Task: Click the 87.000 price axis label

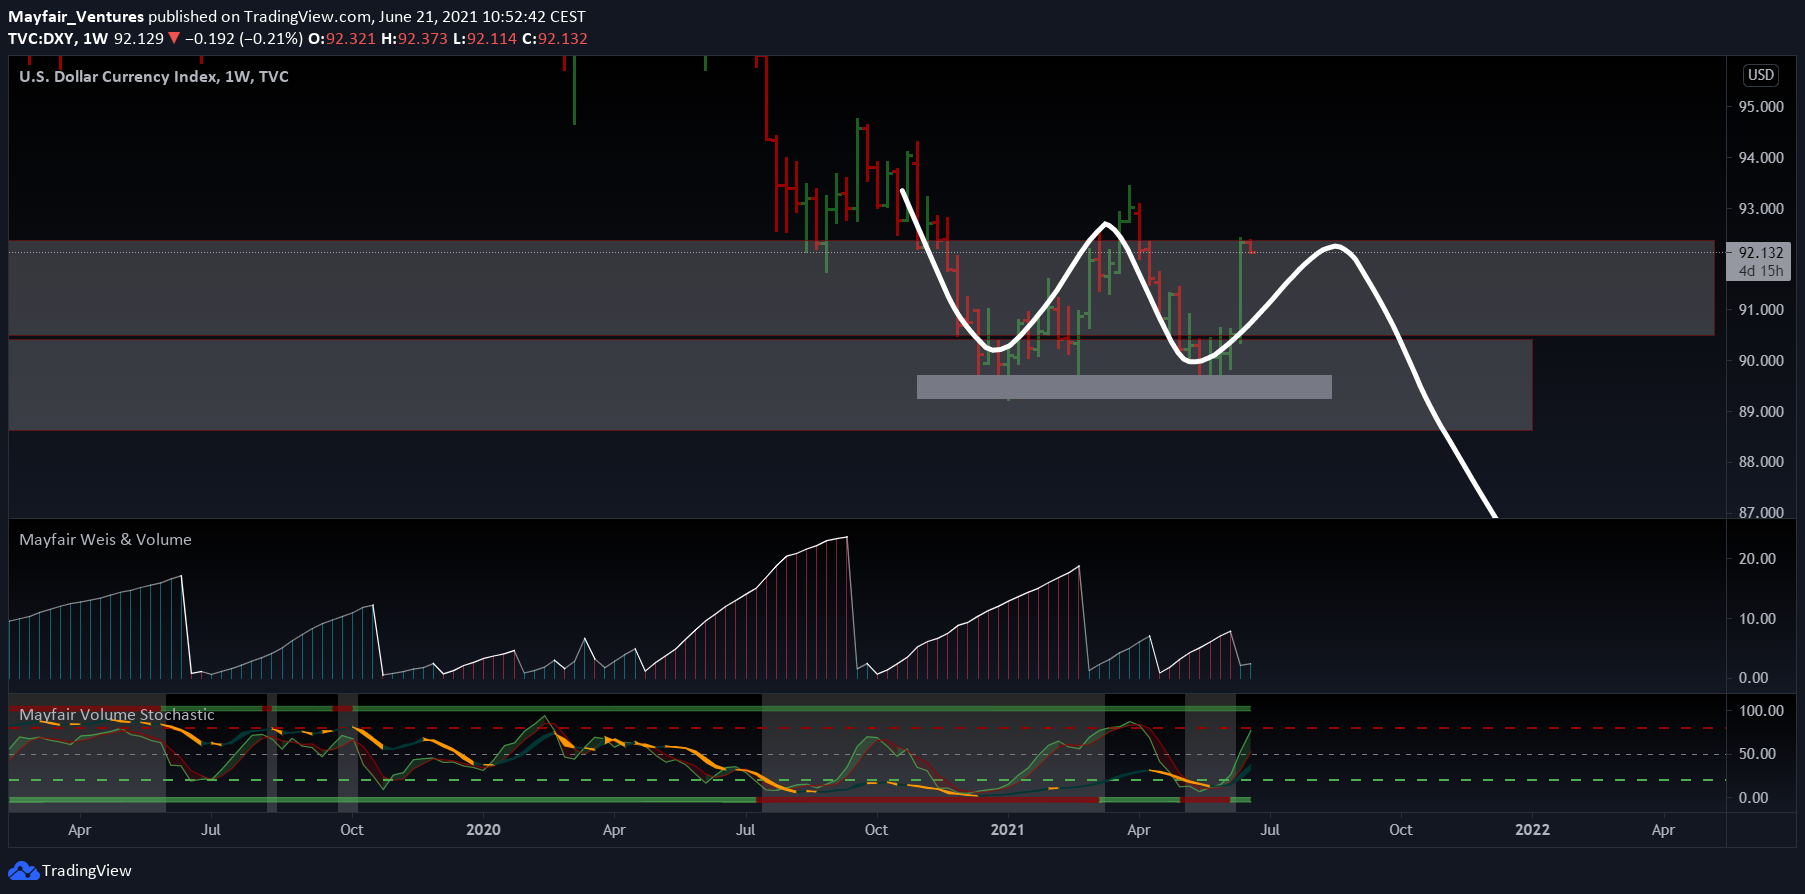Action: pyautogui.click(x=1761, y=512)
